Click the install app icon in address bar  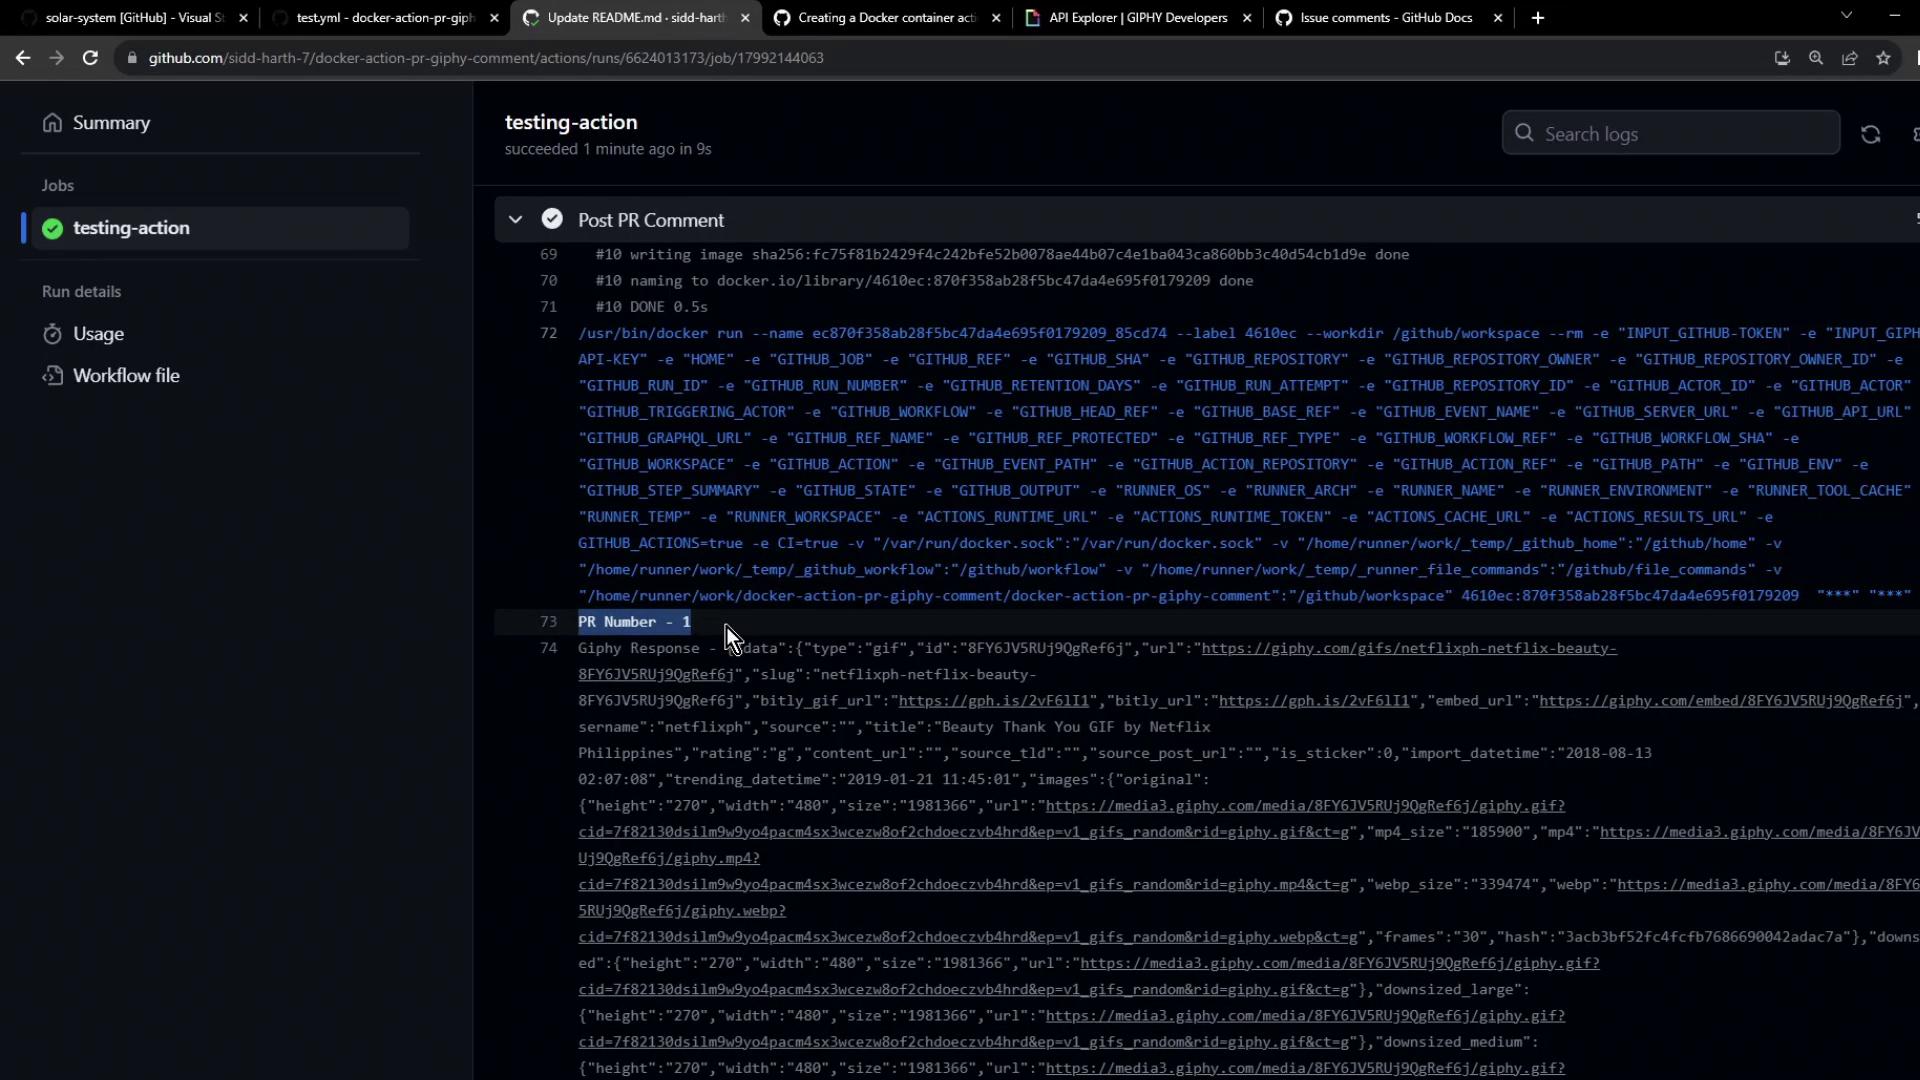tap(1782, 58)
